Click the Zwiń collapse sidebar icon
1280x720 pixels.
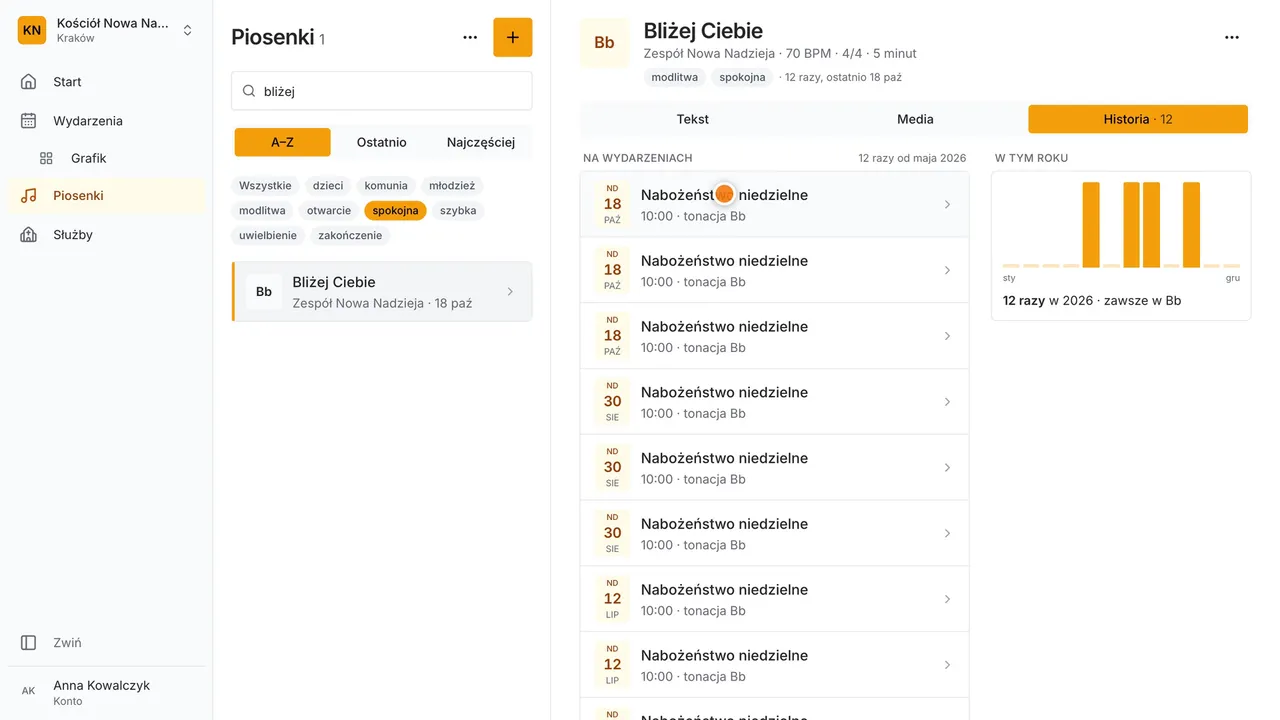point(29,643)
